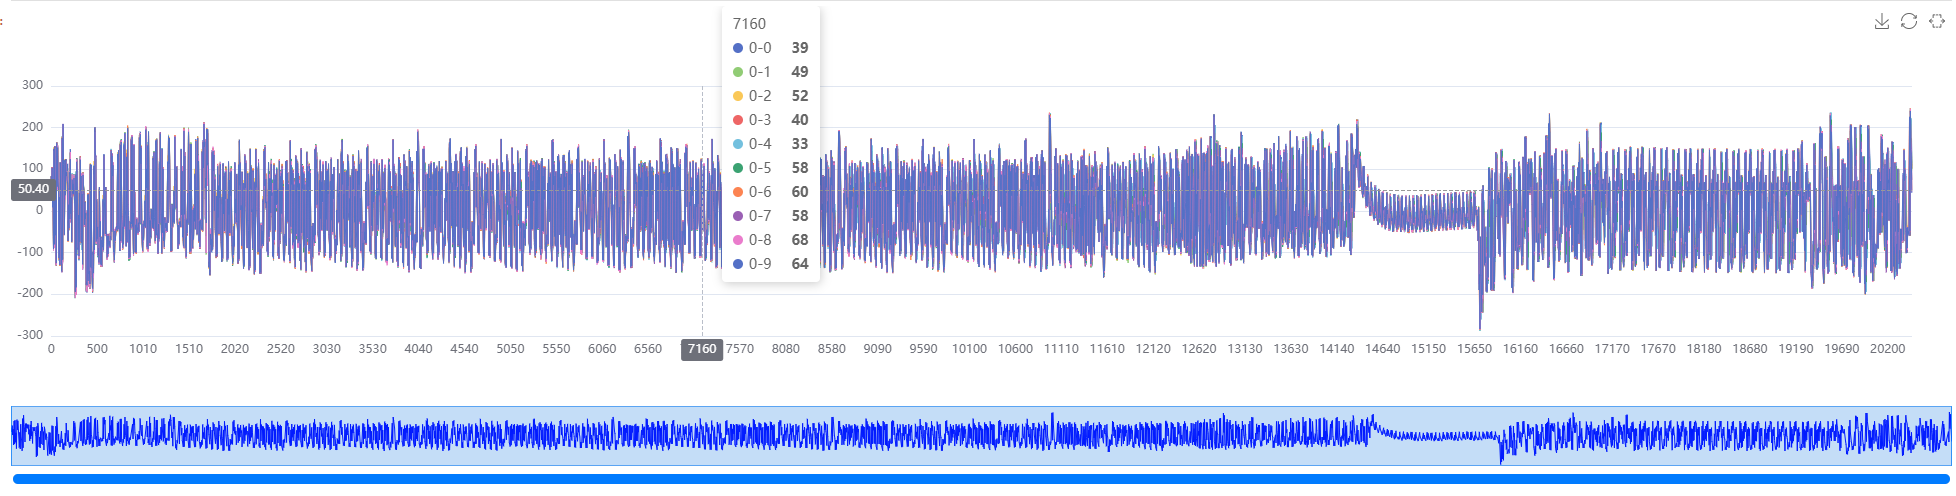
Task: Click the light-blue dot beside 0-4
Action: click(738, 144)
